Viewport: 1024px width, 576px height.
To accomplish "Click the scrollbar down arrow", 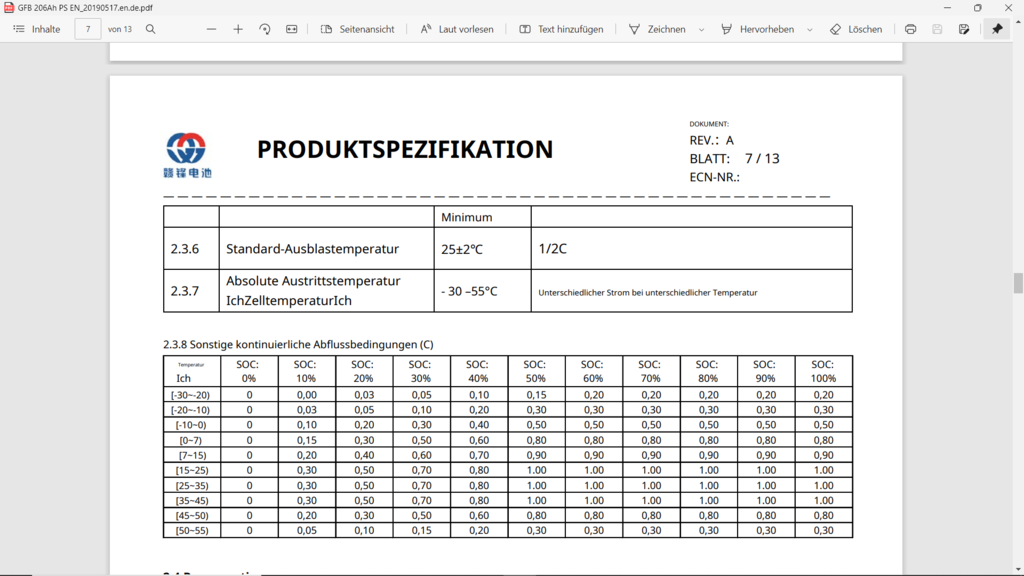I will click(1017, 570).
